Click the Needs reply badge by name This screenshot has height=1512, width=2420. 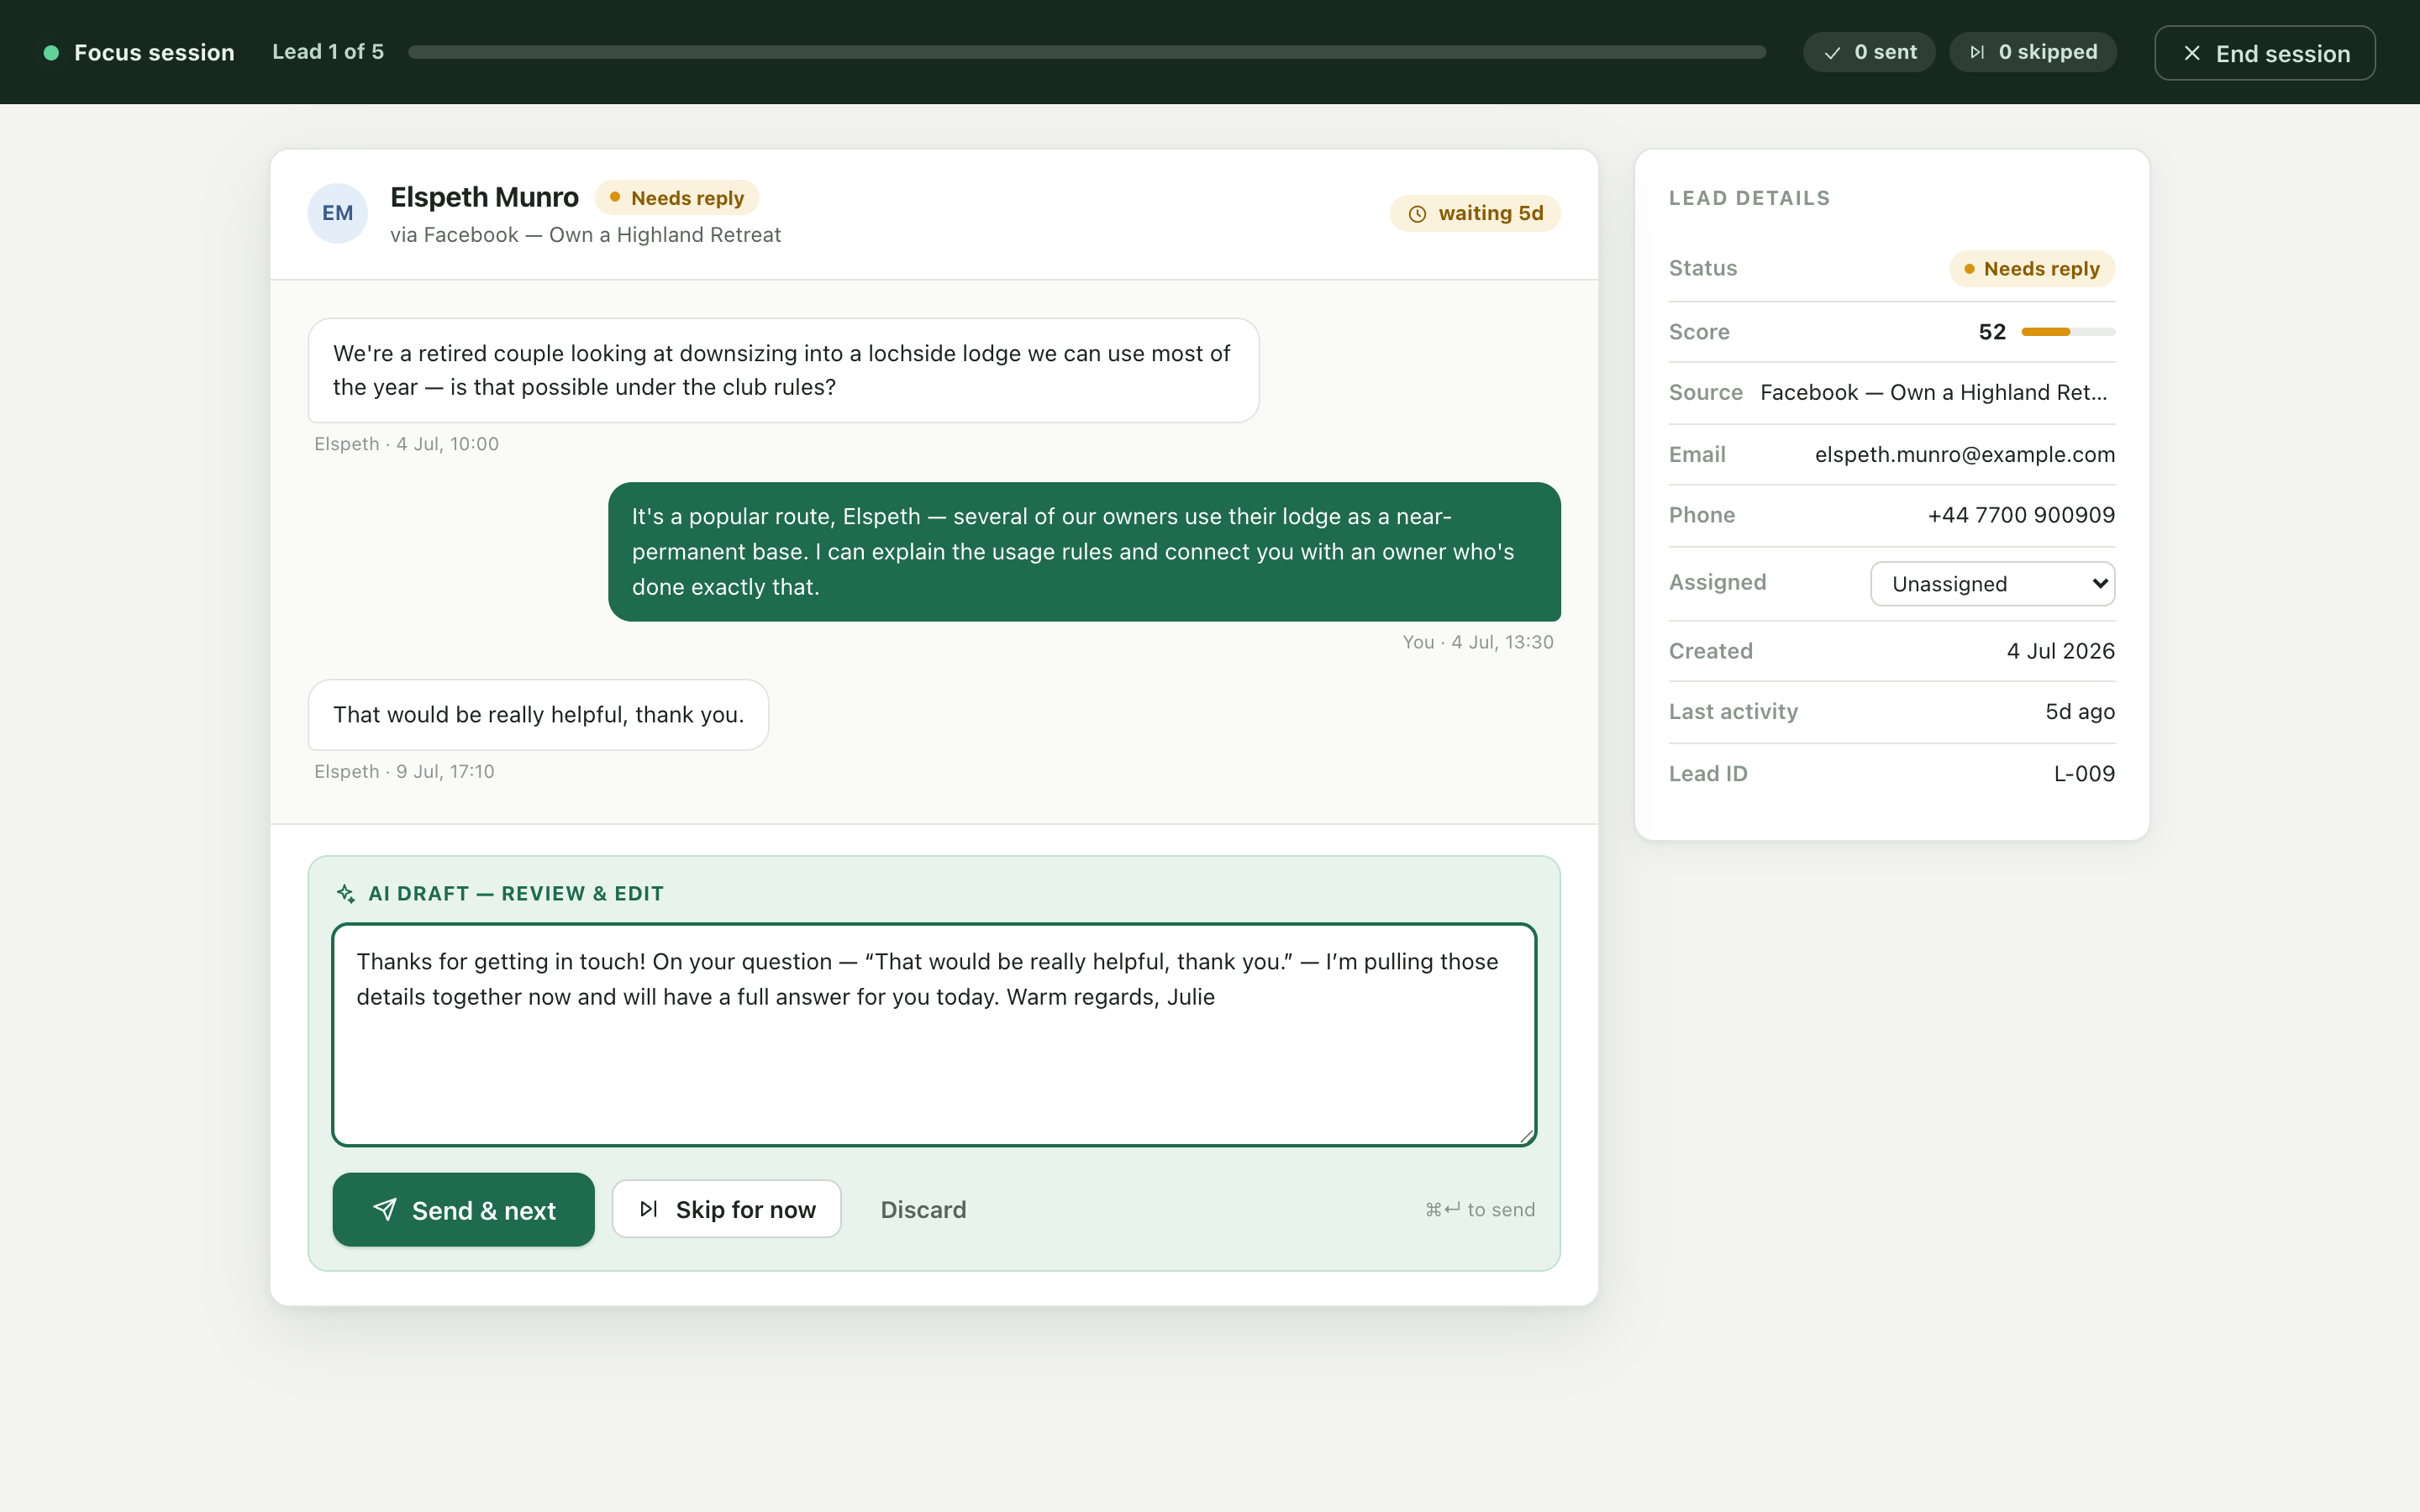point(677,198)
